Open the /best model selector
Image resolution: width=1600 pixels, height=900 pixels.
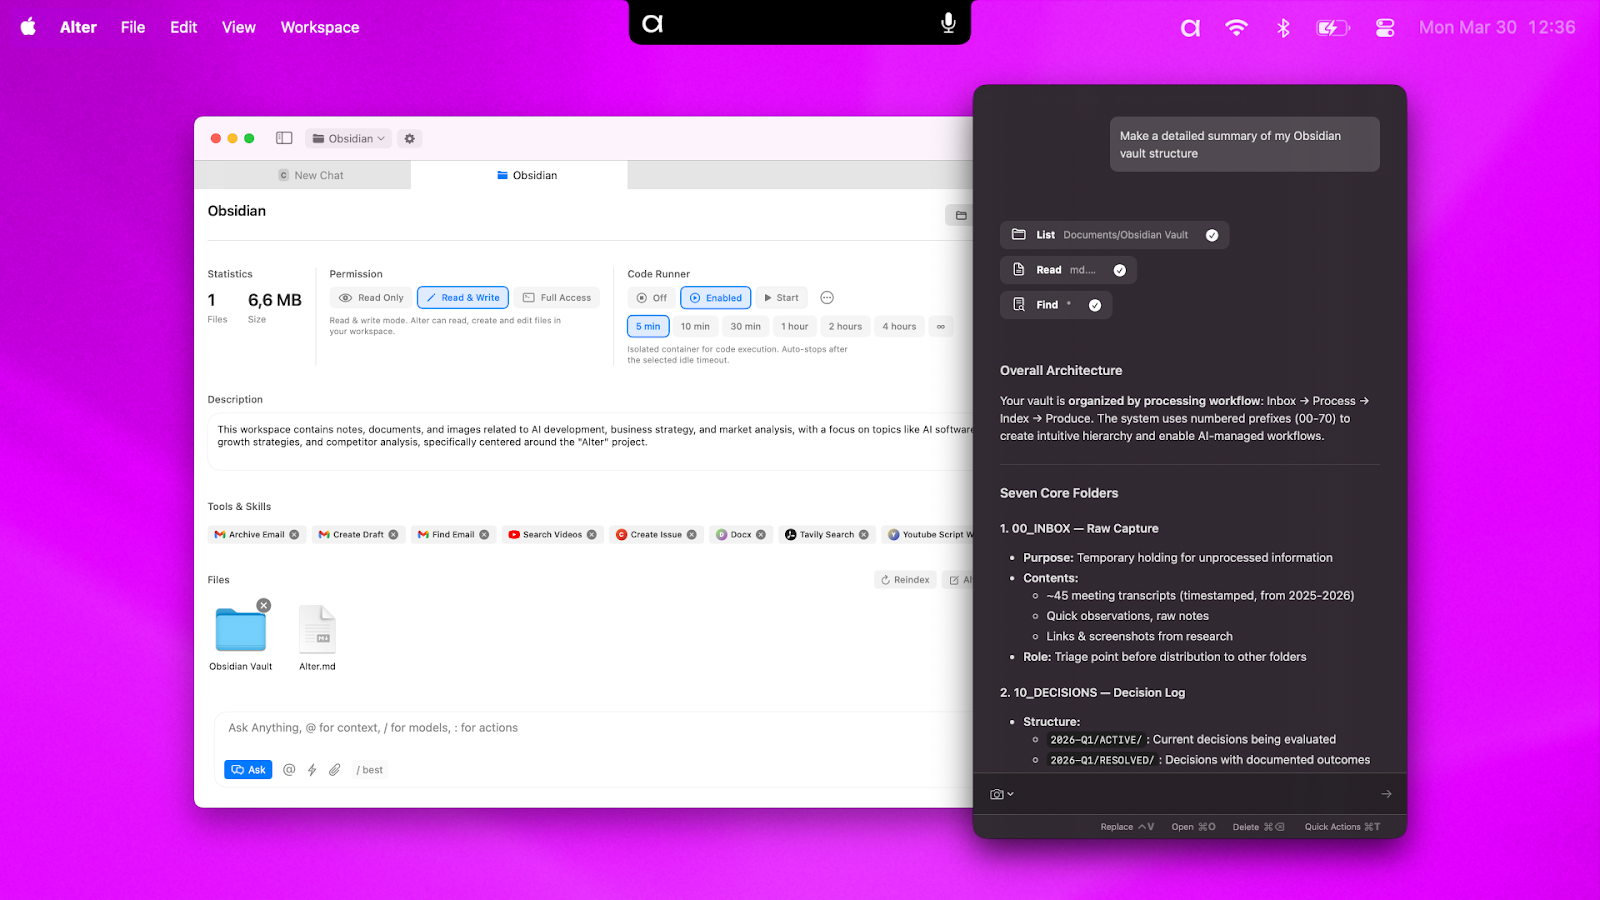click(369, 769)
